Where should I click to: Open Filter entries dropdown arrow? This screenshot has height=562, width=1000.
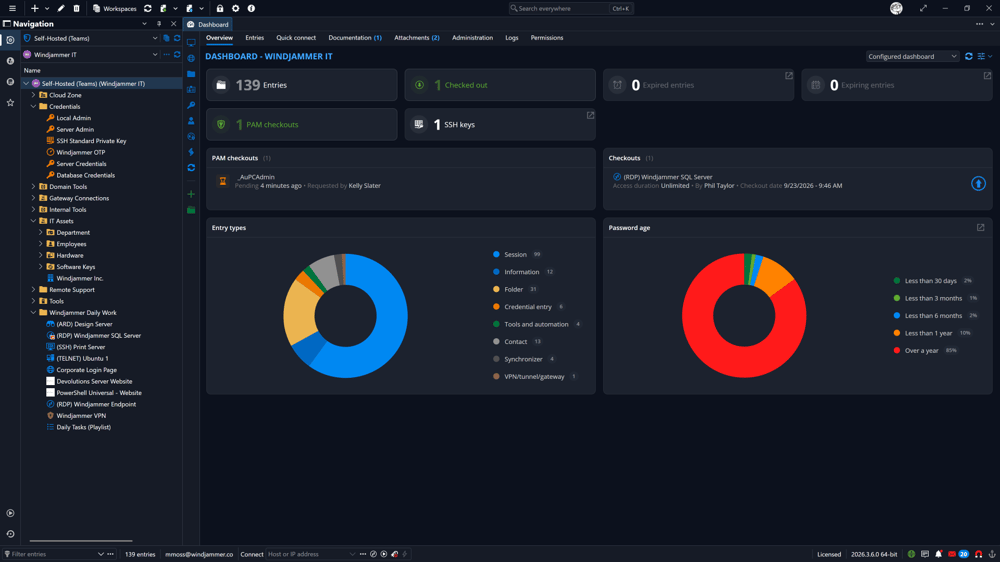tap(100, 554)
